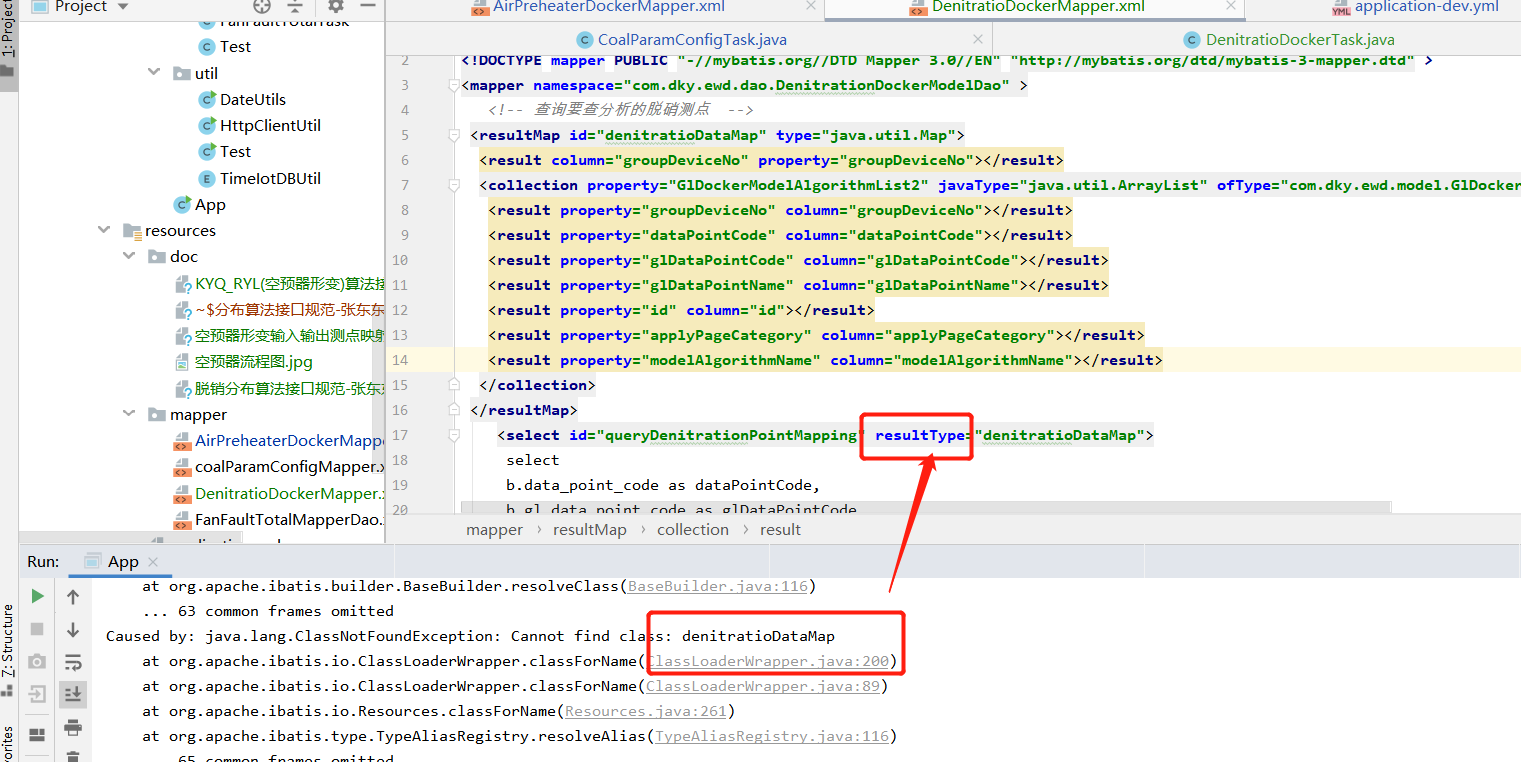Stop the running App process
Viewport: 1521px width, 762px height.
click(x=36, y=628)
